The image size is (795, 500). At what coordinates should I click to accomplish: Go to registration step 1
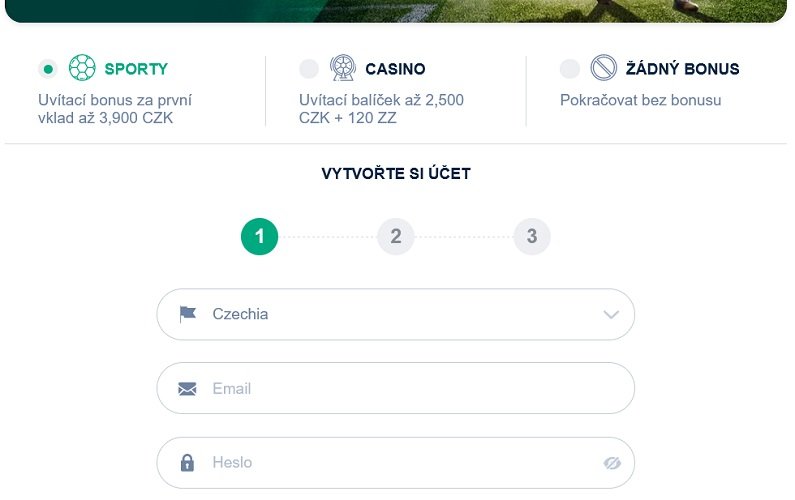259,237
